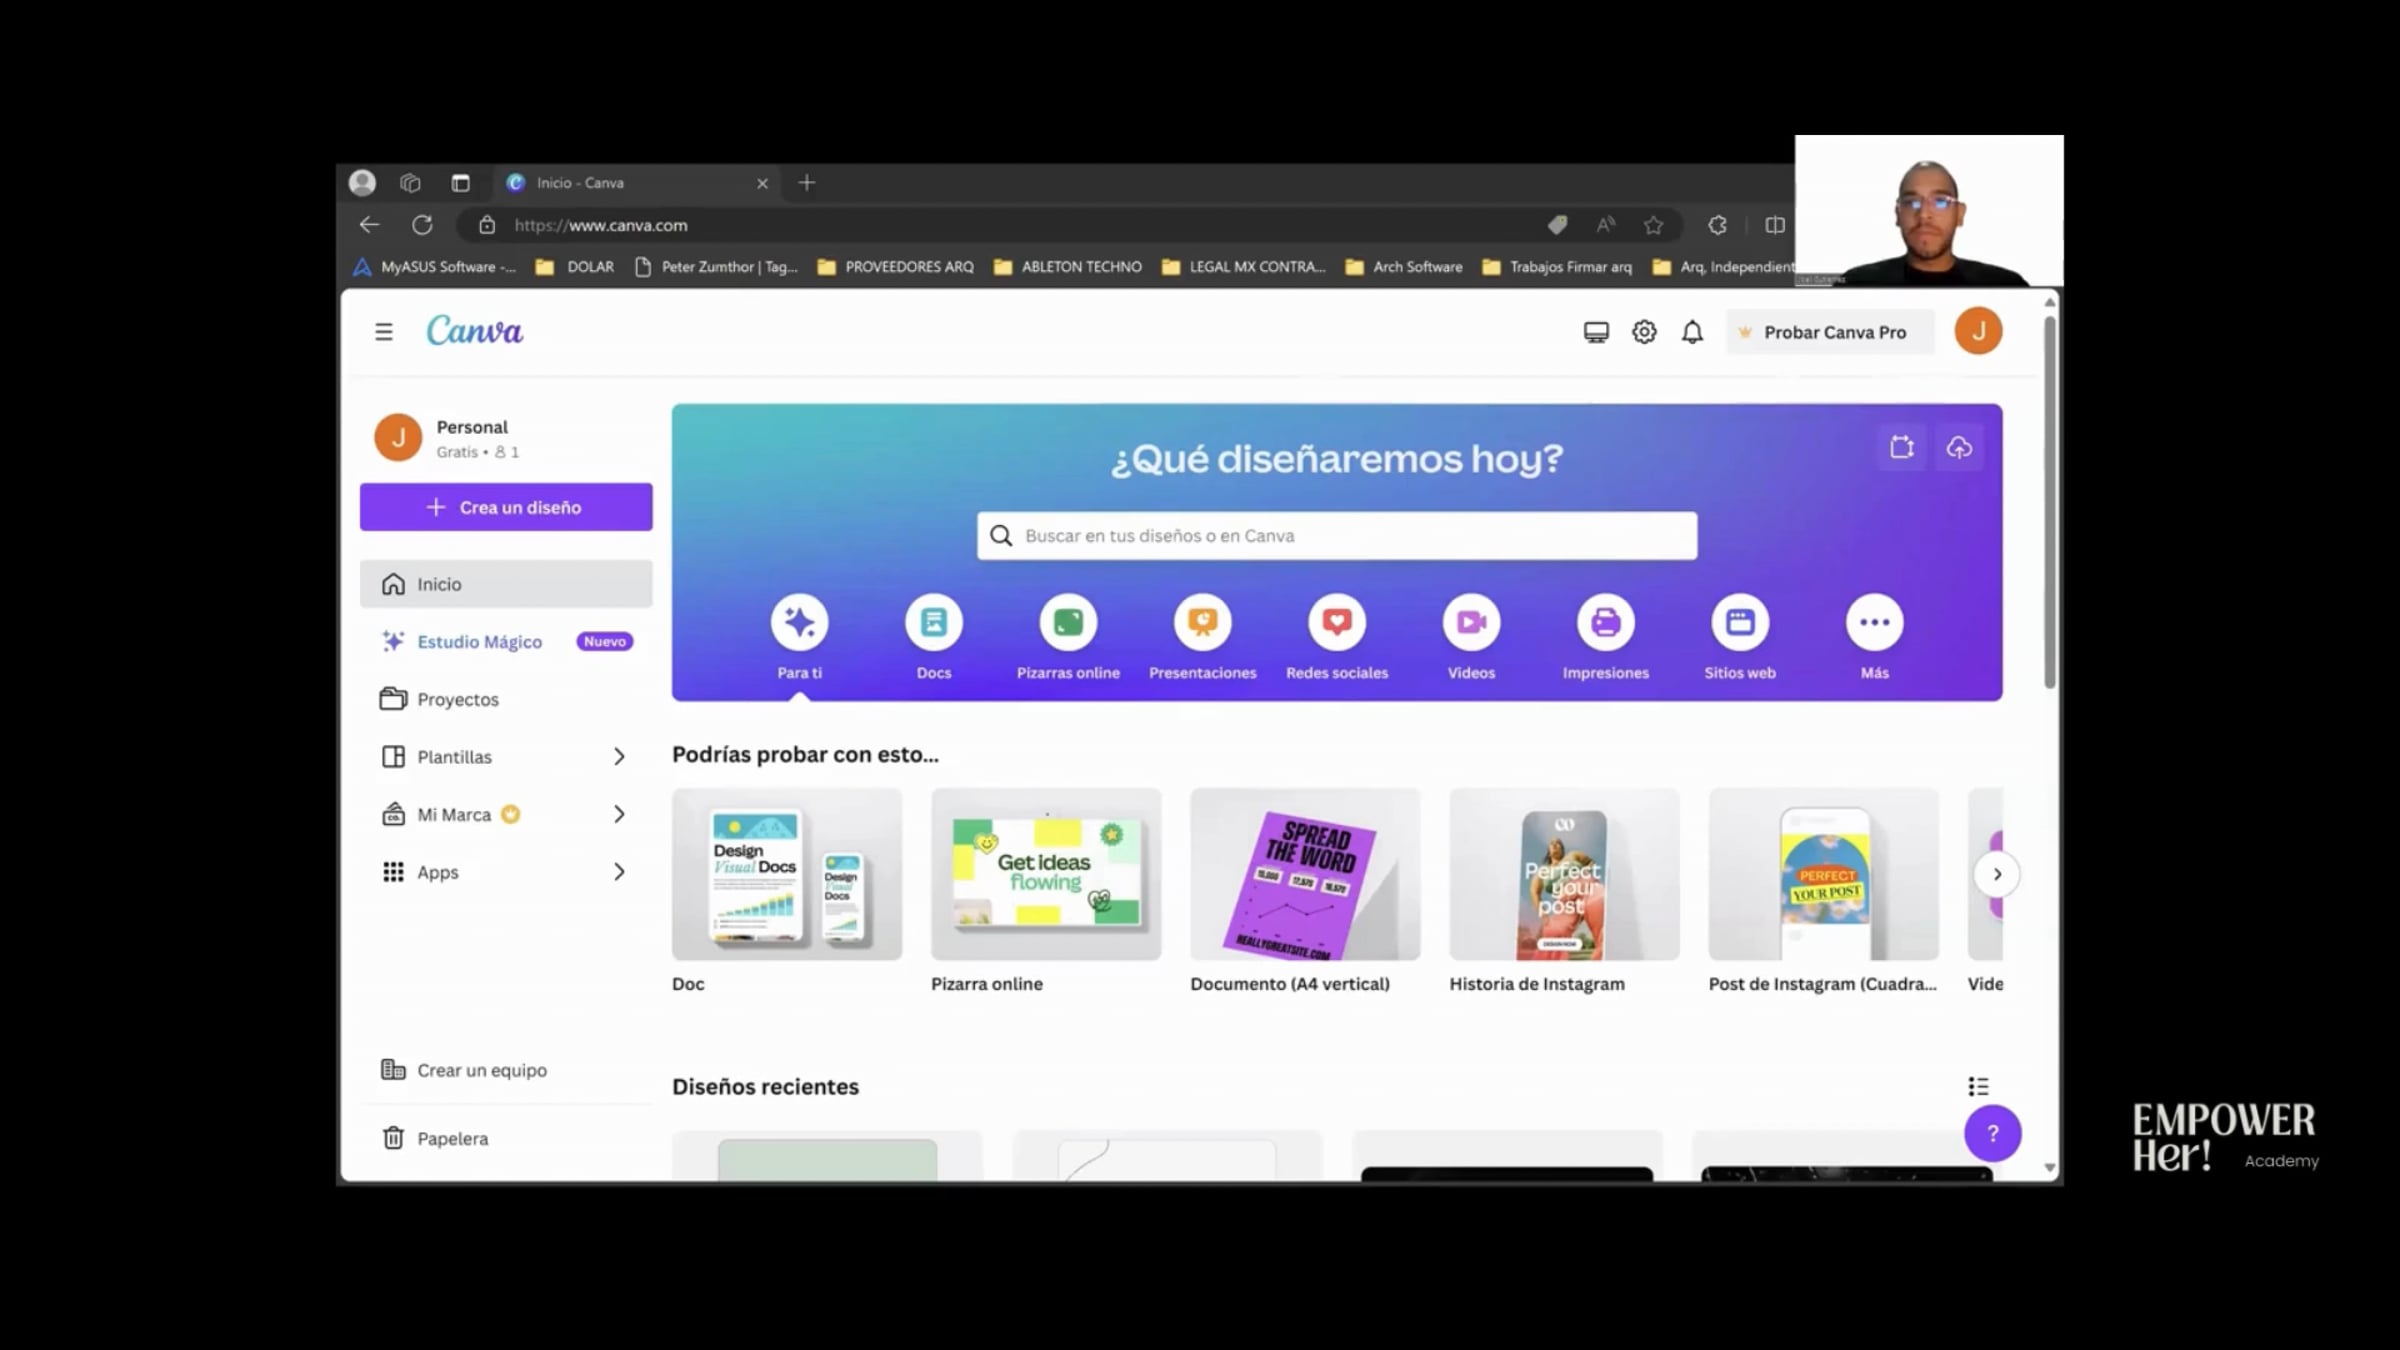Image resolution: width=2400 pixels, height=1350 pixels.
Task: Click the Pizarras online icon
Action: coord(1068,622)
